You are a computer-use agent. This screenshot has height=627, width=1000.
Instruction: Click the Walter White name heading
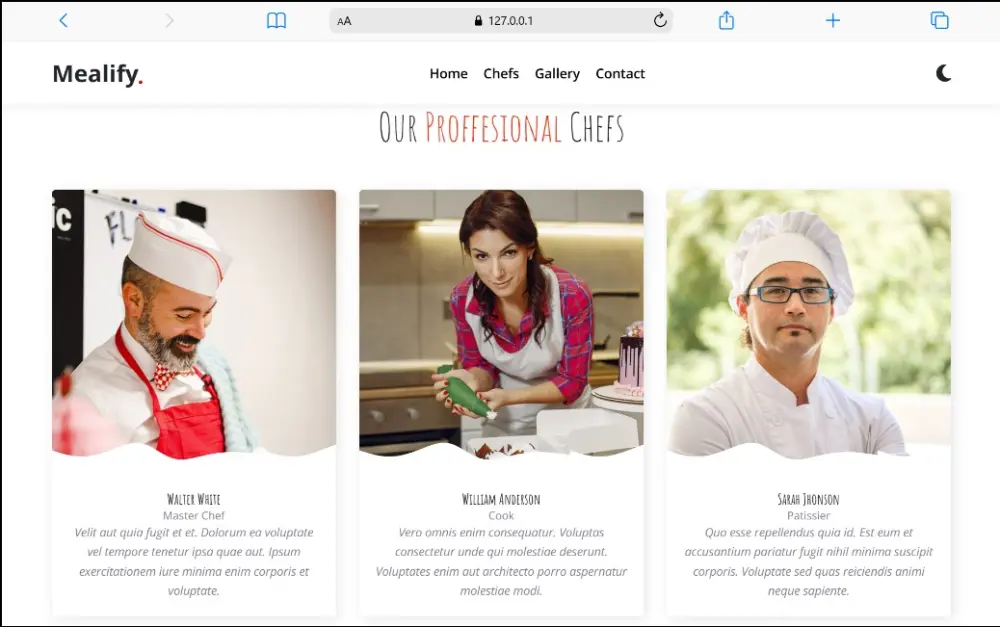point(194,499)
